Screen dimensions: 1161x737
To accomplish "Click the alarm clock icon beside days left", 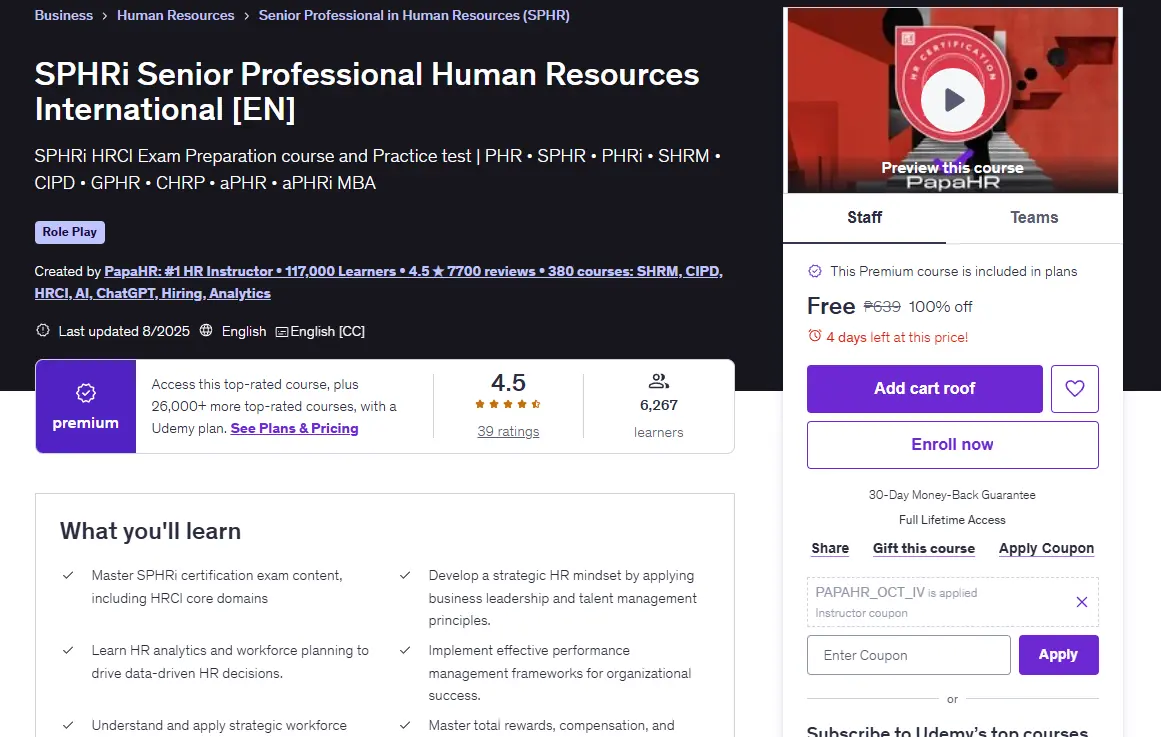I will click(814, 336).
